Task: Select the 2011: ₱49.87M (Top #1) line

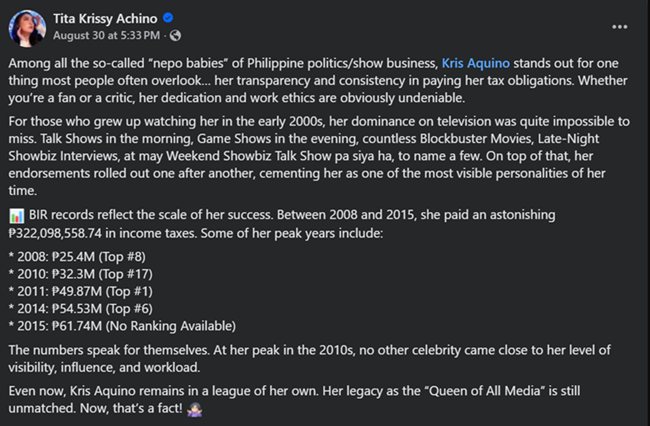Action: tap(80, 292)
